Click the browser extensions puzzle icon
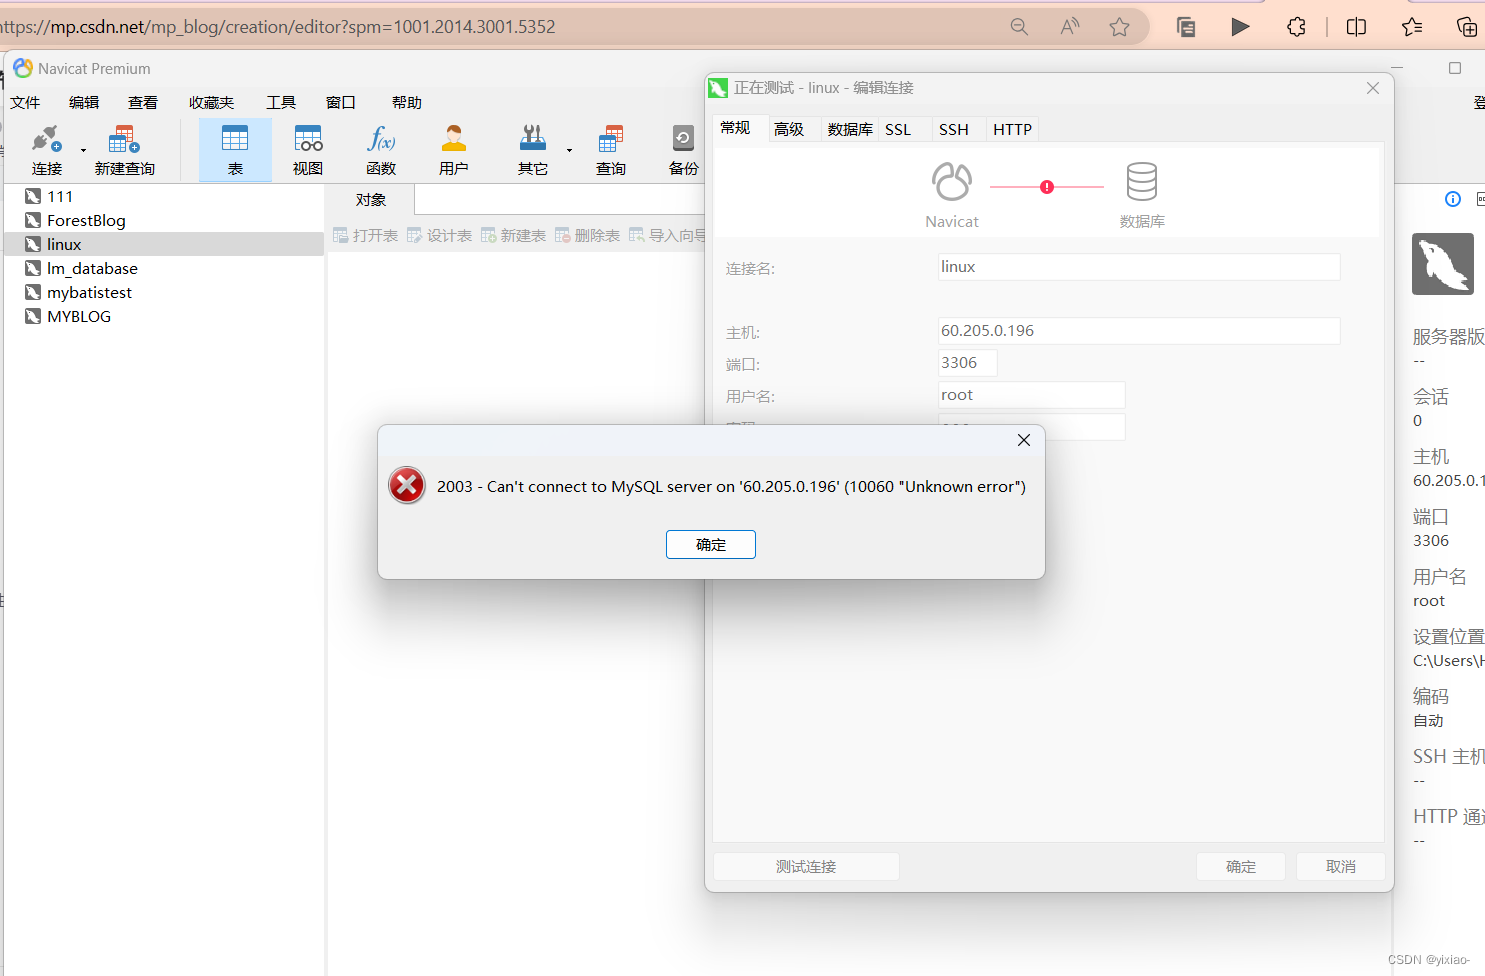Image resolution: width=1485 pixels, height=976 pixels. [x=1297, y=27]
